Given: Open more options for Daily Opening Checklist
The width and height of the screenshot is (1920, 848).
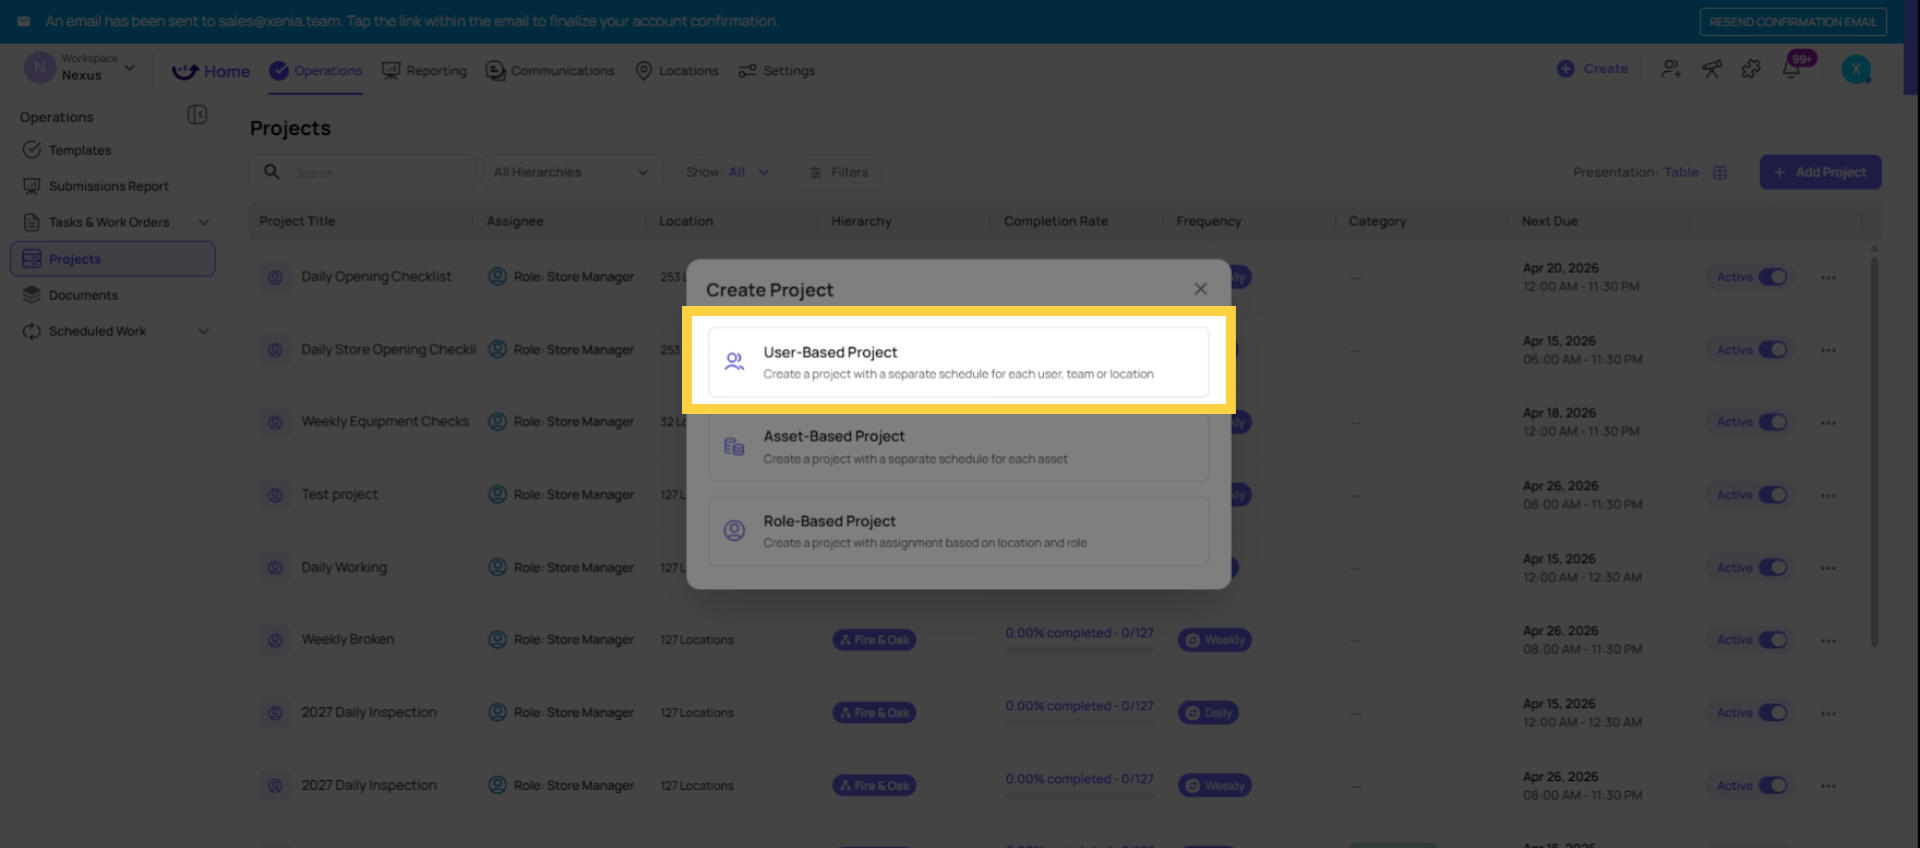Looking at the screenshot, I should click(x=1828, y=278).
